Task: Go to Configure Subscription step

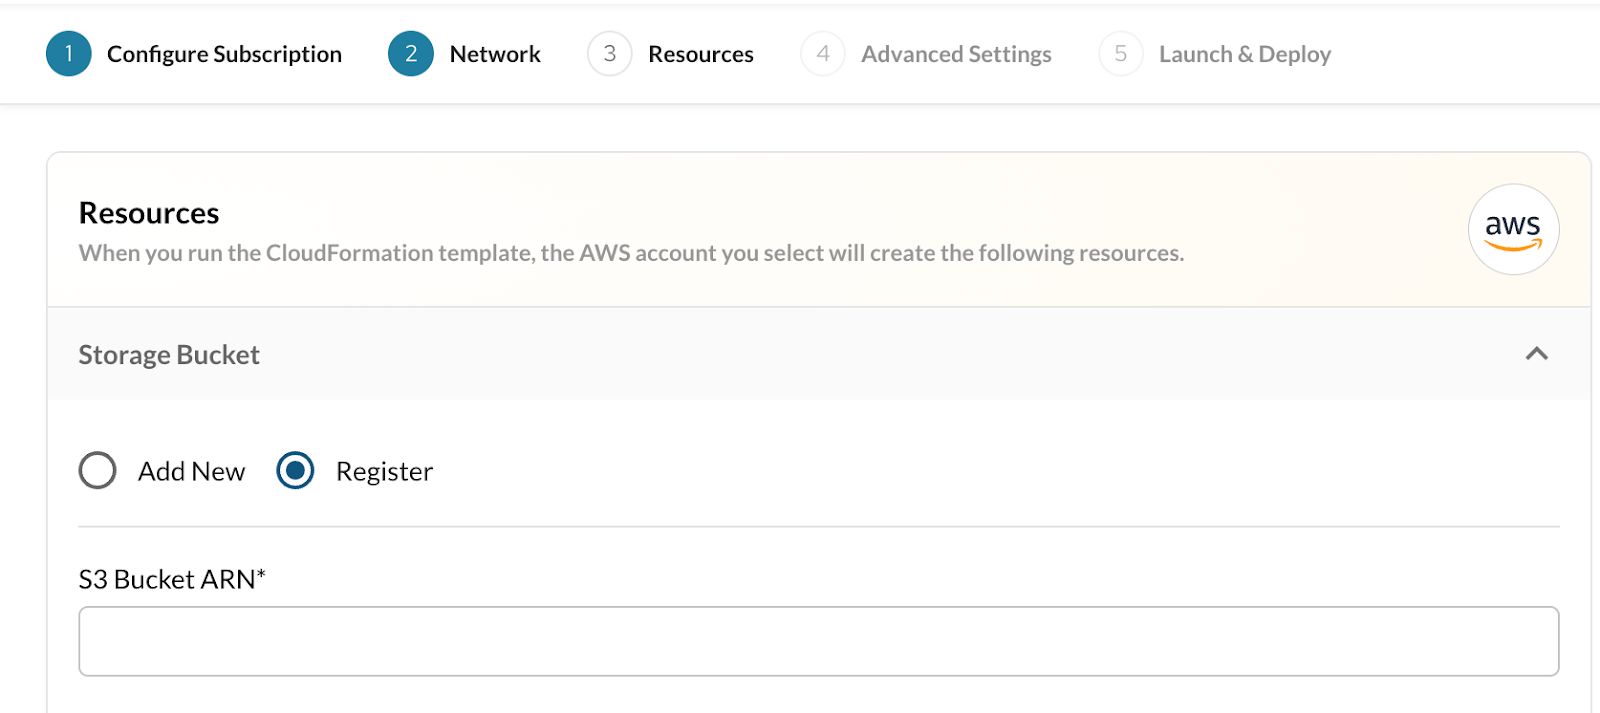Action: click(224, 54)
